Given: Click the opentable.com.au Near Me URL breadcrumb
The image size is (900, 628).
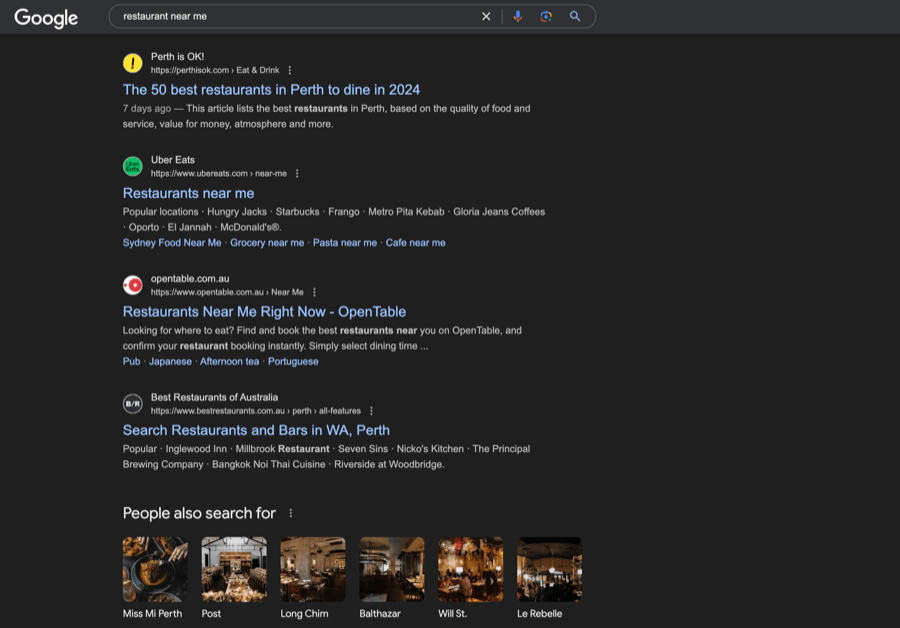Looking at the screenshot, I should (227, 292).
